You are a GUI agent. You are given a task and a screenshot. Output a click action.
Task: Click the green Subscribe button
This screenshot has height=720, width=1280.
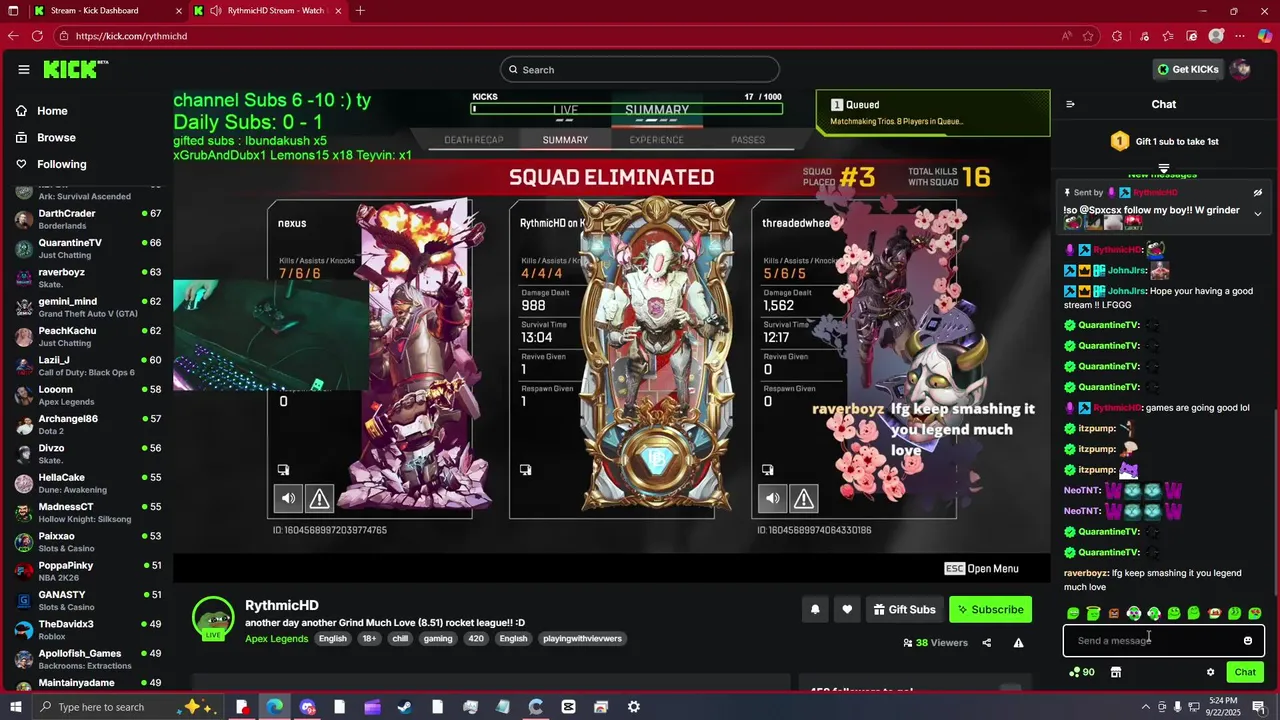990,609
